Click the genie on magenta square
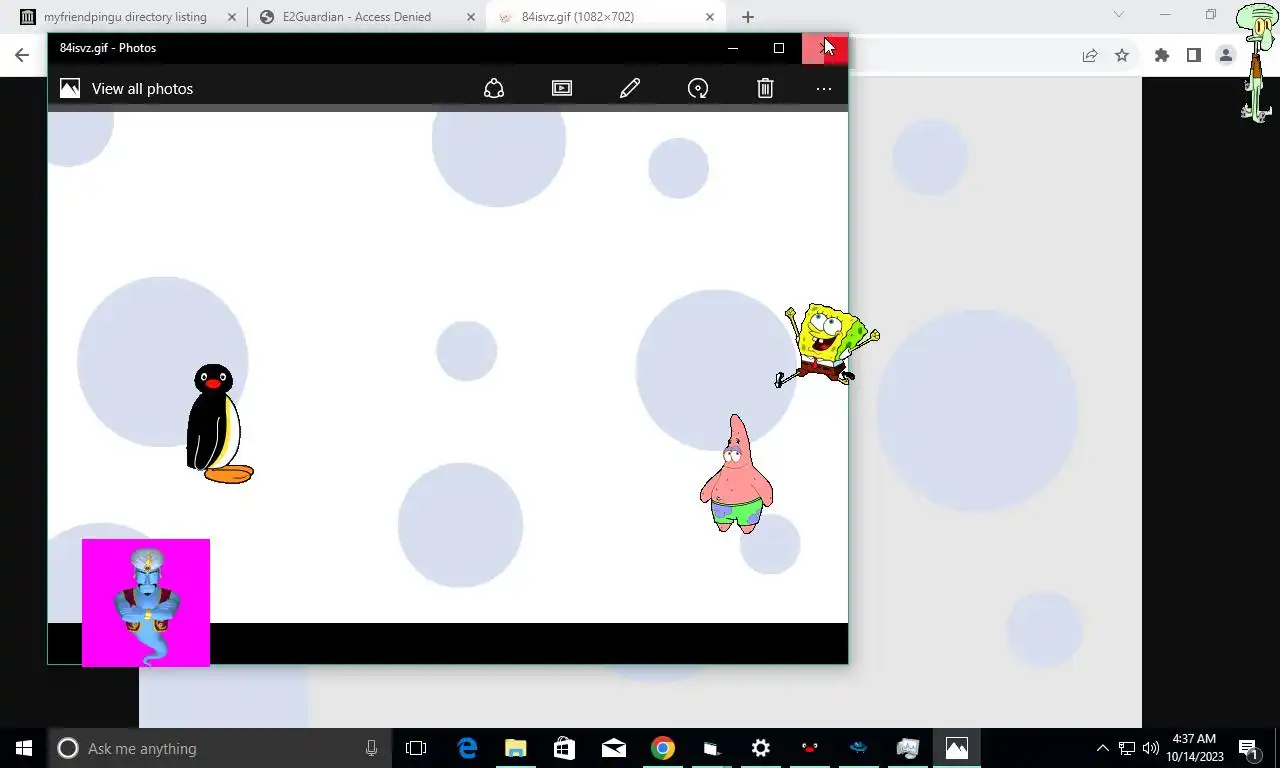Image resolution: width=1280 pixels, height=768 pixels. tap(146, 602)
